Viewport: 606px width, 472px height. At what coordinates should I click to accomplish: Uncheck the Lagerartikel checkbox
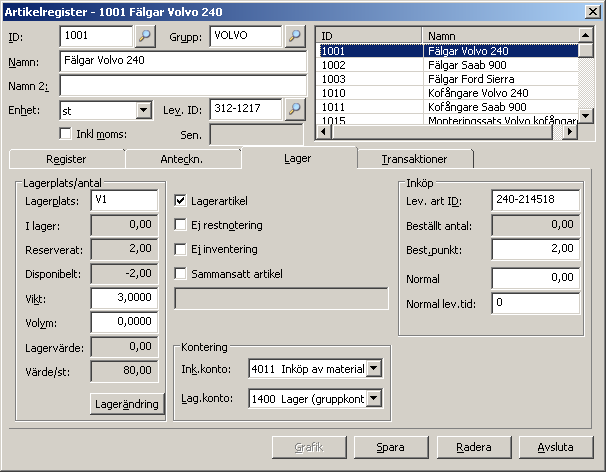coord(180,201)
